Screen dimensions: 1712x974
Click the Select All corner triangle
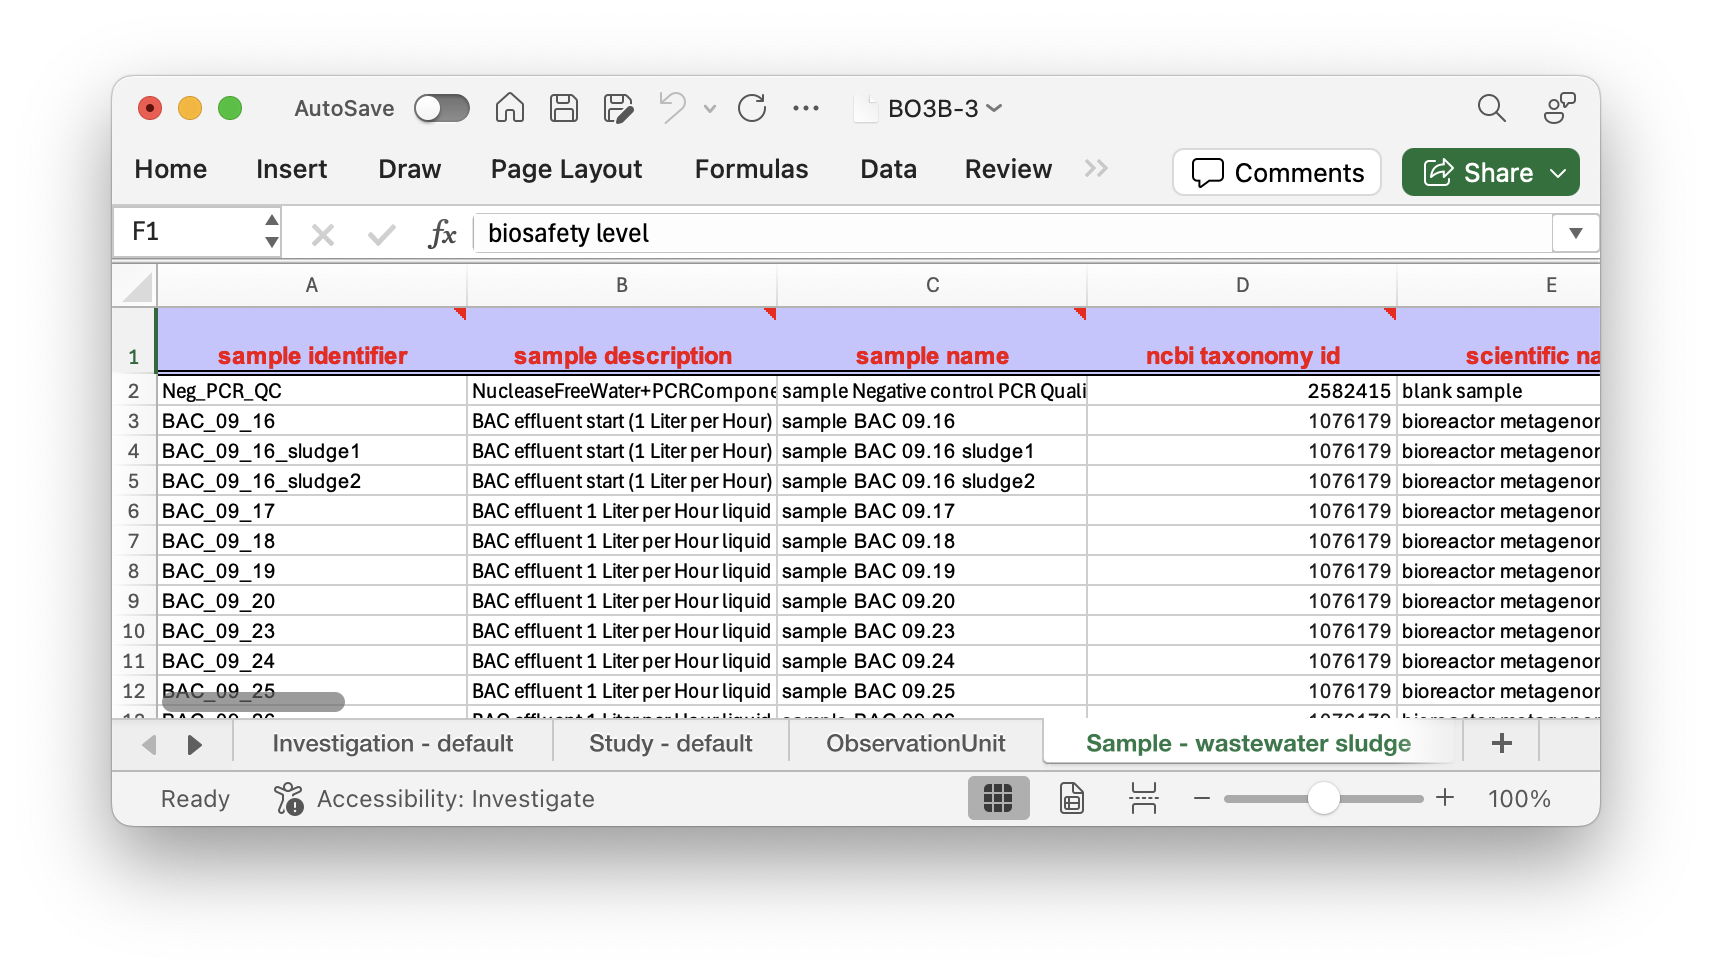click(x=137, y=286)
